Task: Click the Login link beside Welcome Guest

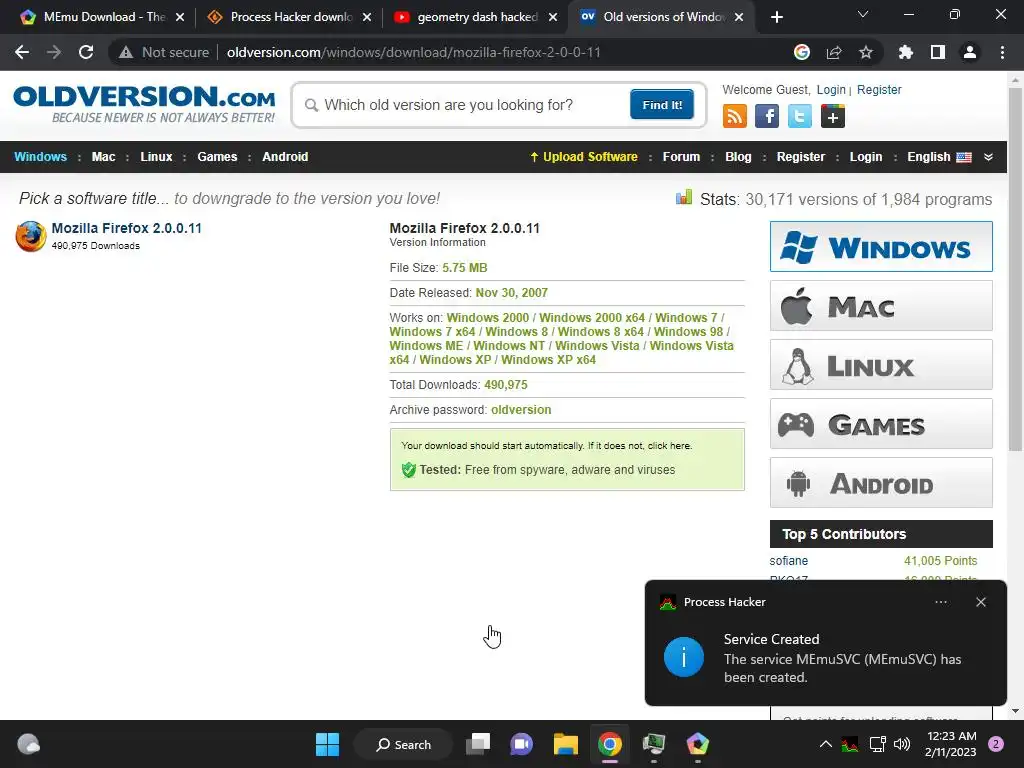Action: pyautogui.click(x=831, y=89)
